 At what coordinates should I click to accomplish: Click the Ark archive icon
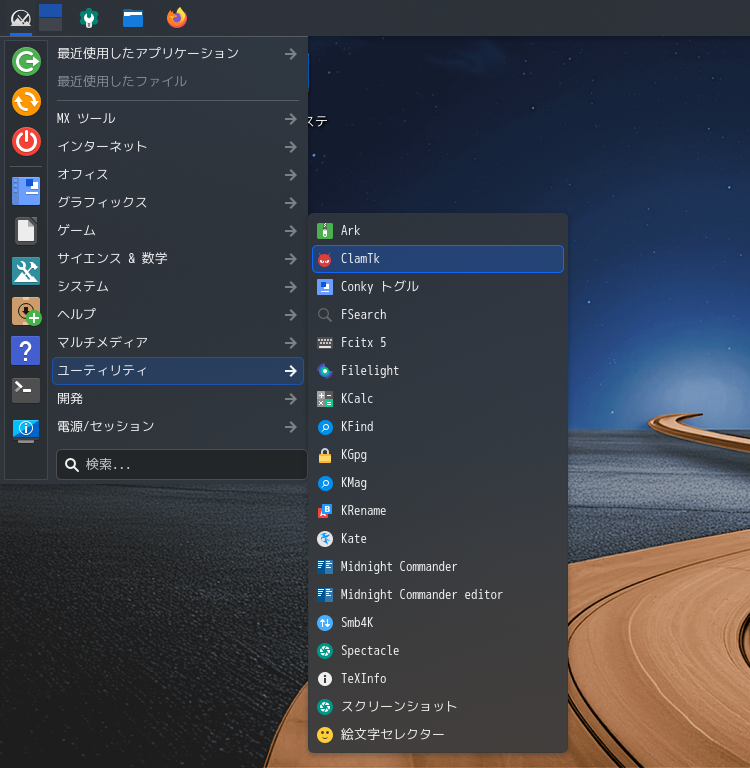point(325,230)
